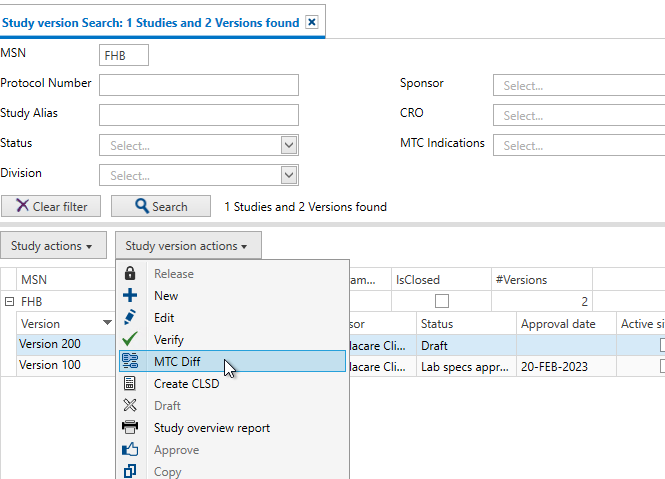This screenshot has height=479, width=665.
Task: Toggle the IsClosed checkbox for FHB
Action: [441, 301]
